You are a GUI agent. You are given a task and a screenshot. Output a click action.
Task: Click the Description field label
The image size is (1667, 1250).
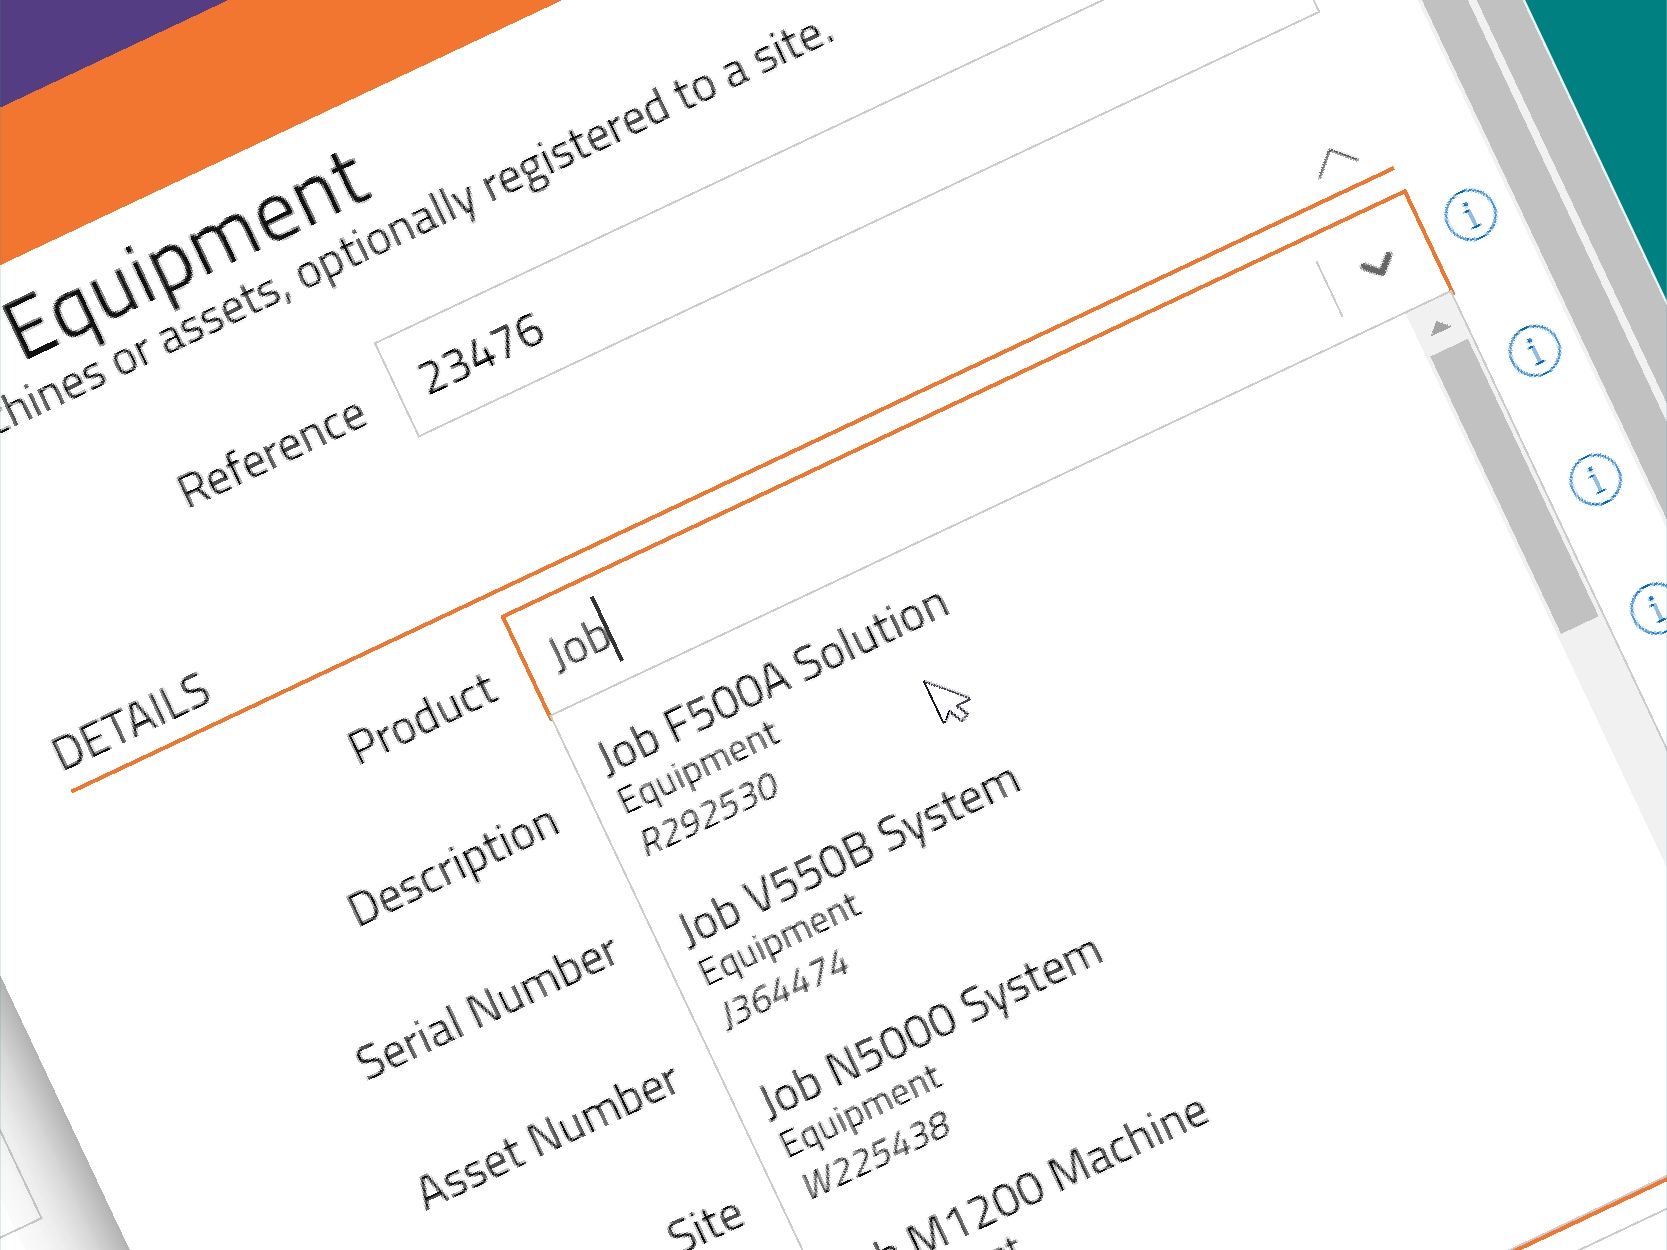pos(452,867)
